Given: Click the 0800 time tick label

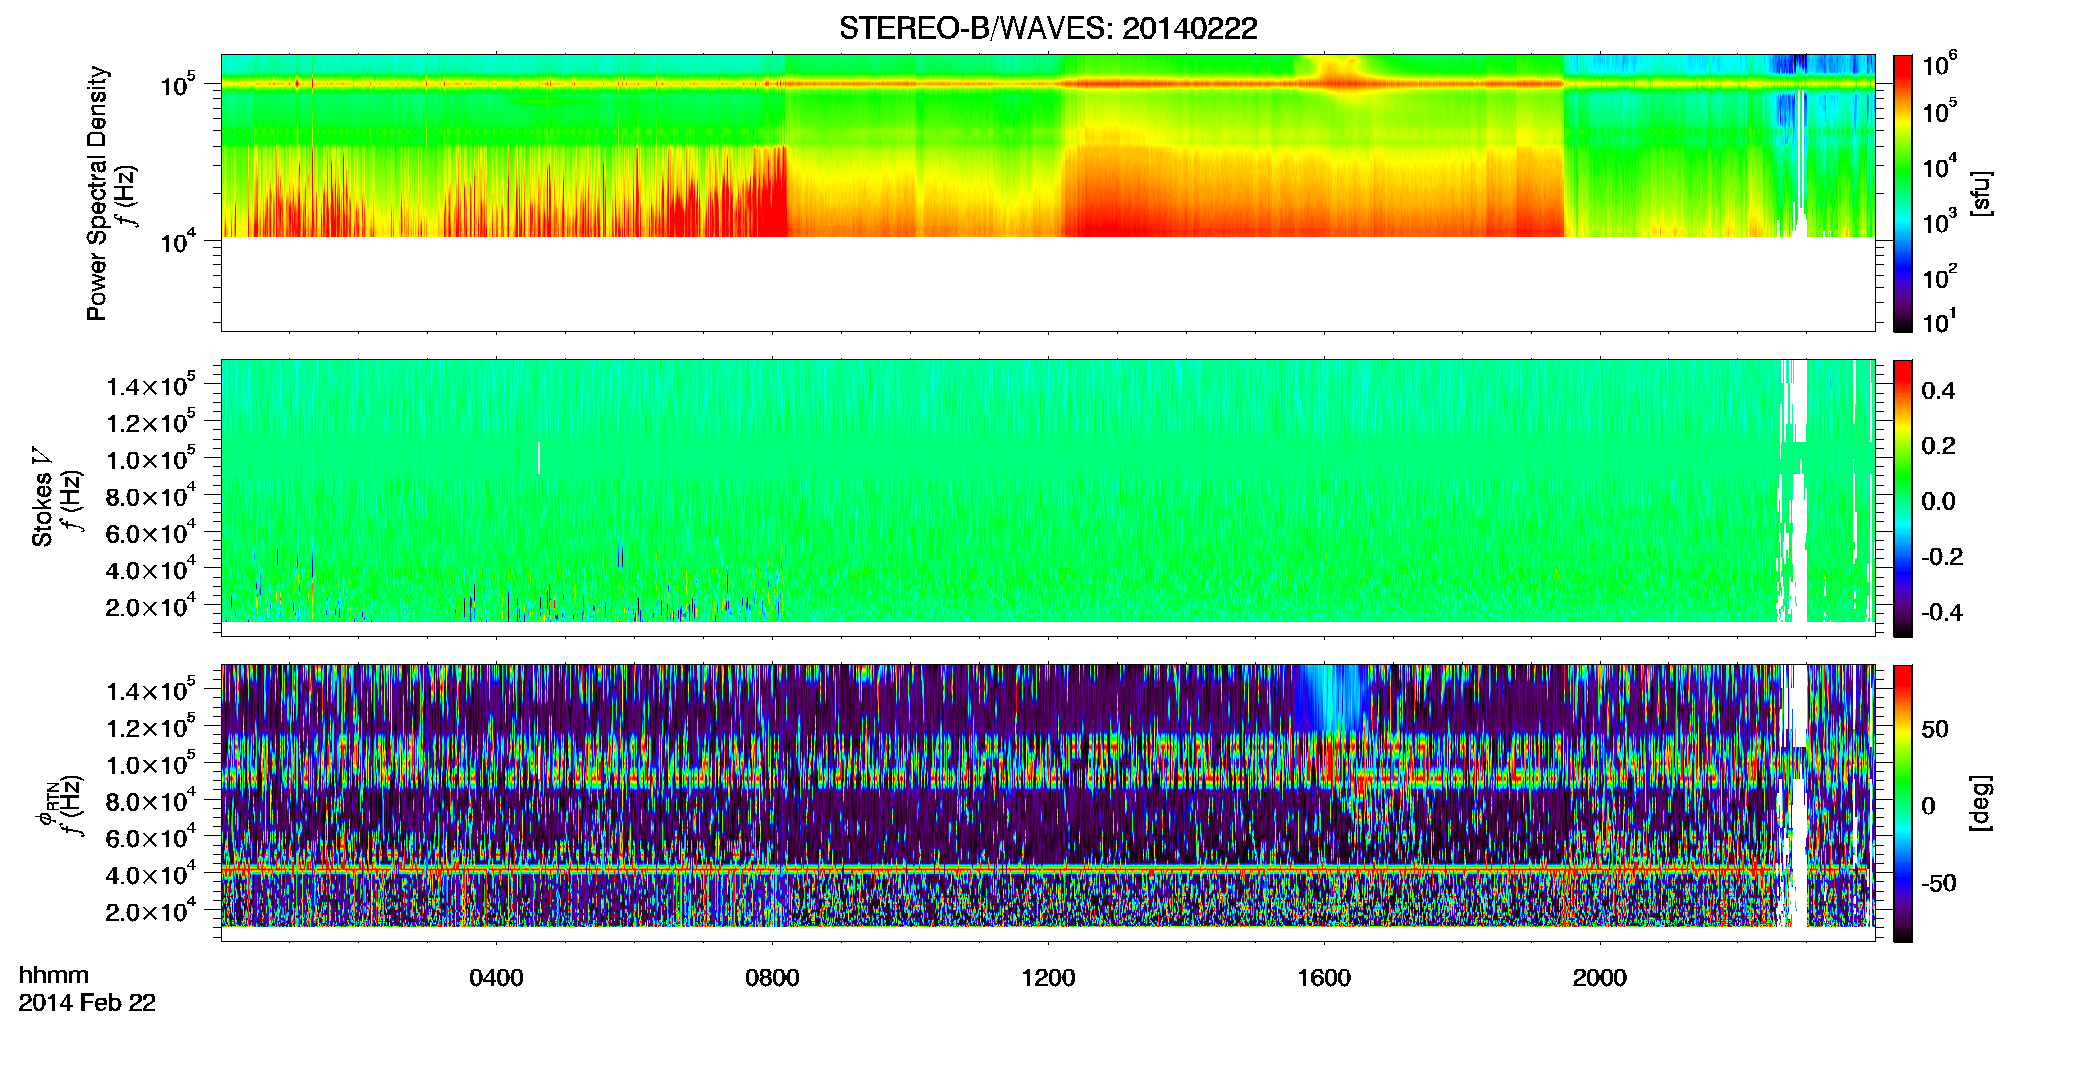Looking at the screenshot, I should coord(772,978).
